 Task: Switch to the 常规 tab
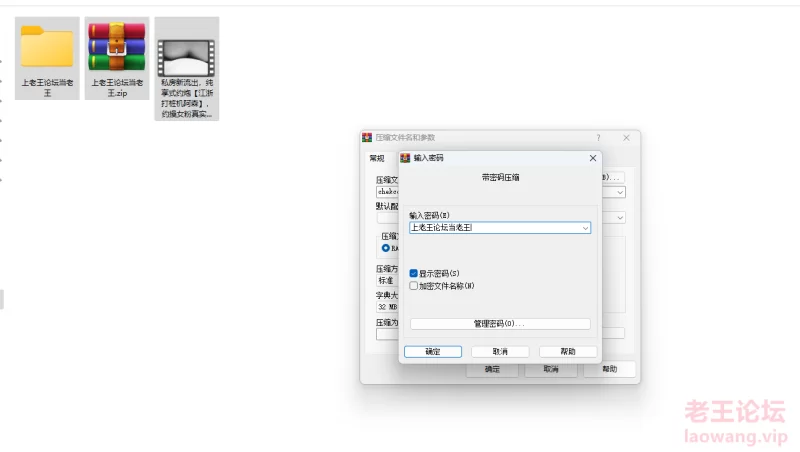(x=377, y=158)
